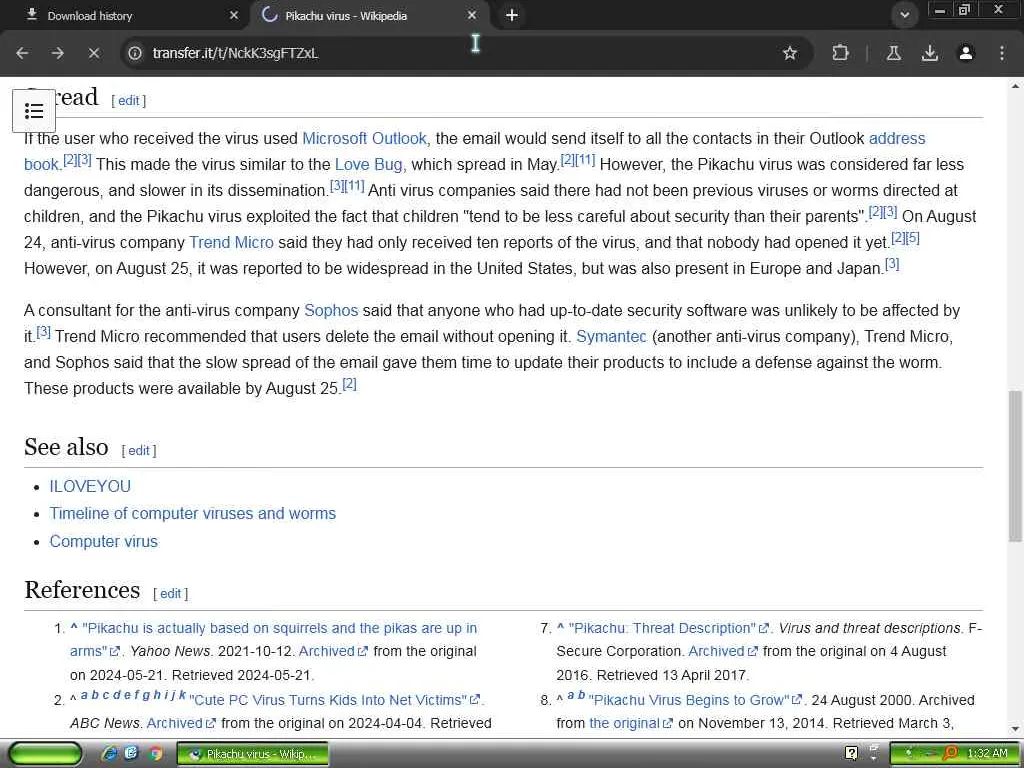View site information icon in address bar

pos(135,53)
